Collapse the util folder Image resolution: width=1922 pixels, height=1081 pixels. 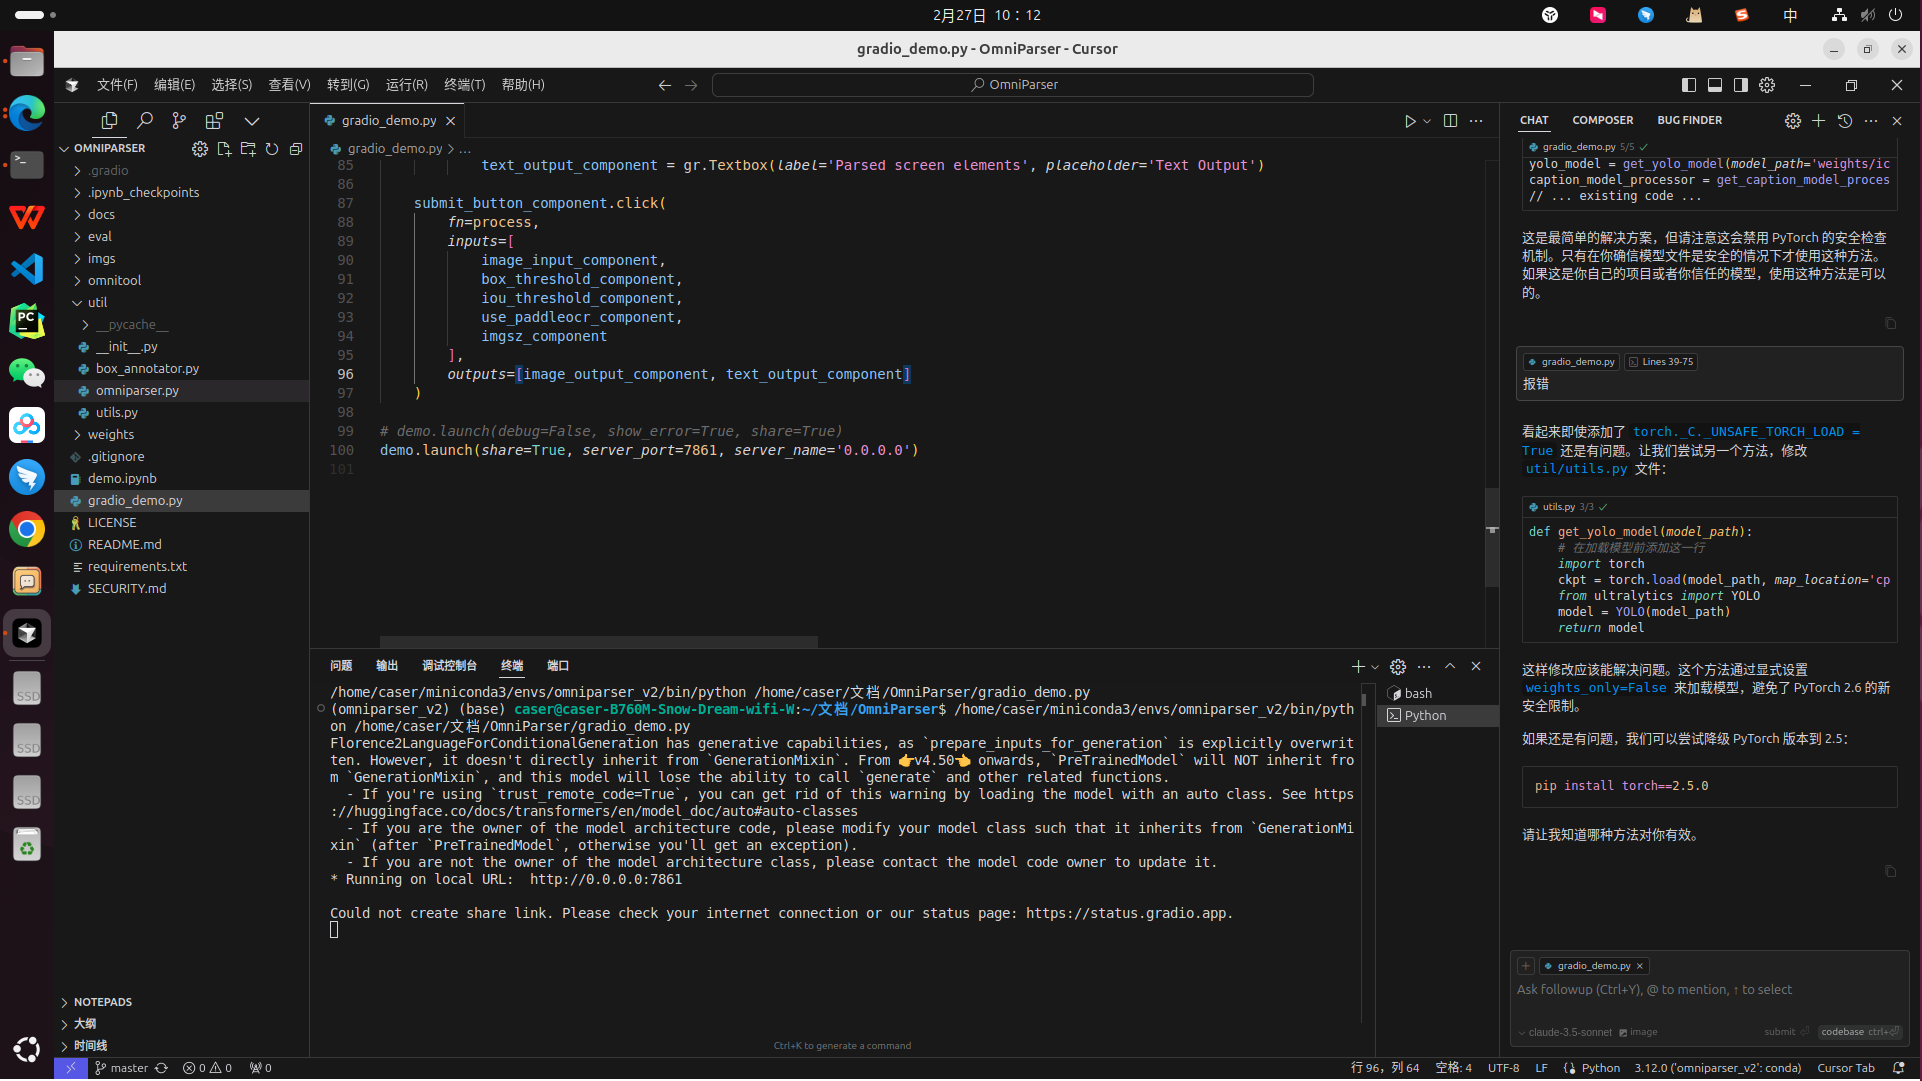pos(97,302)
